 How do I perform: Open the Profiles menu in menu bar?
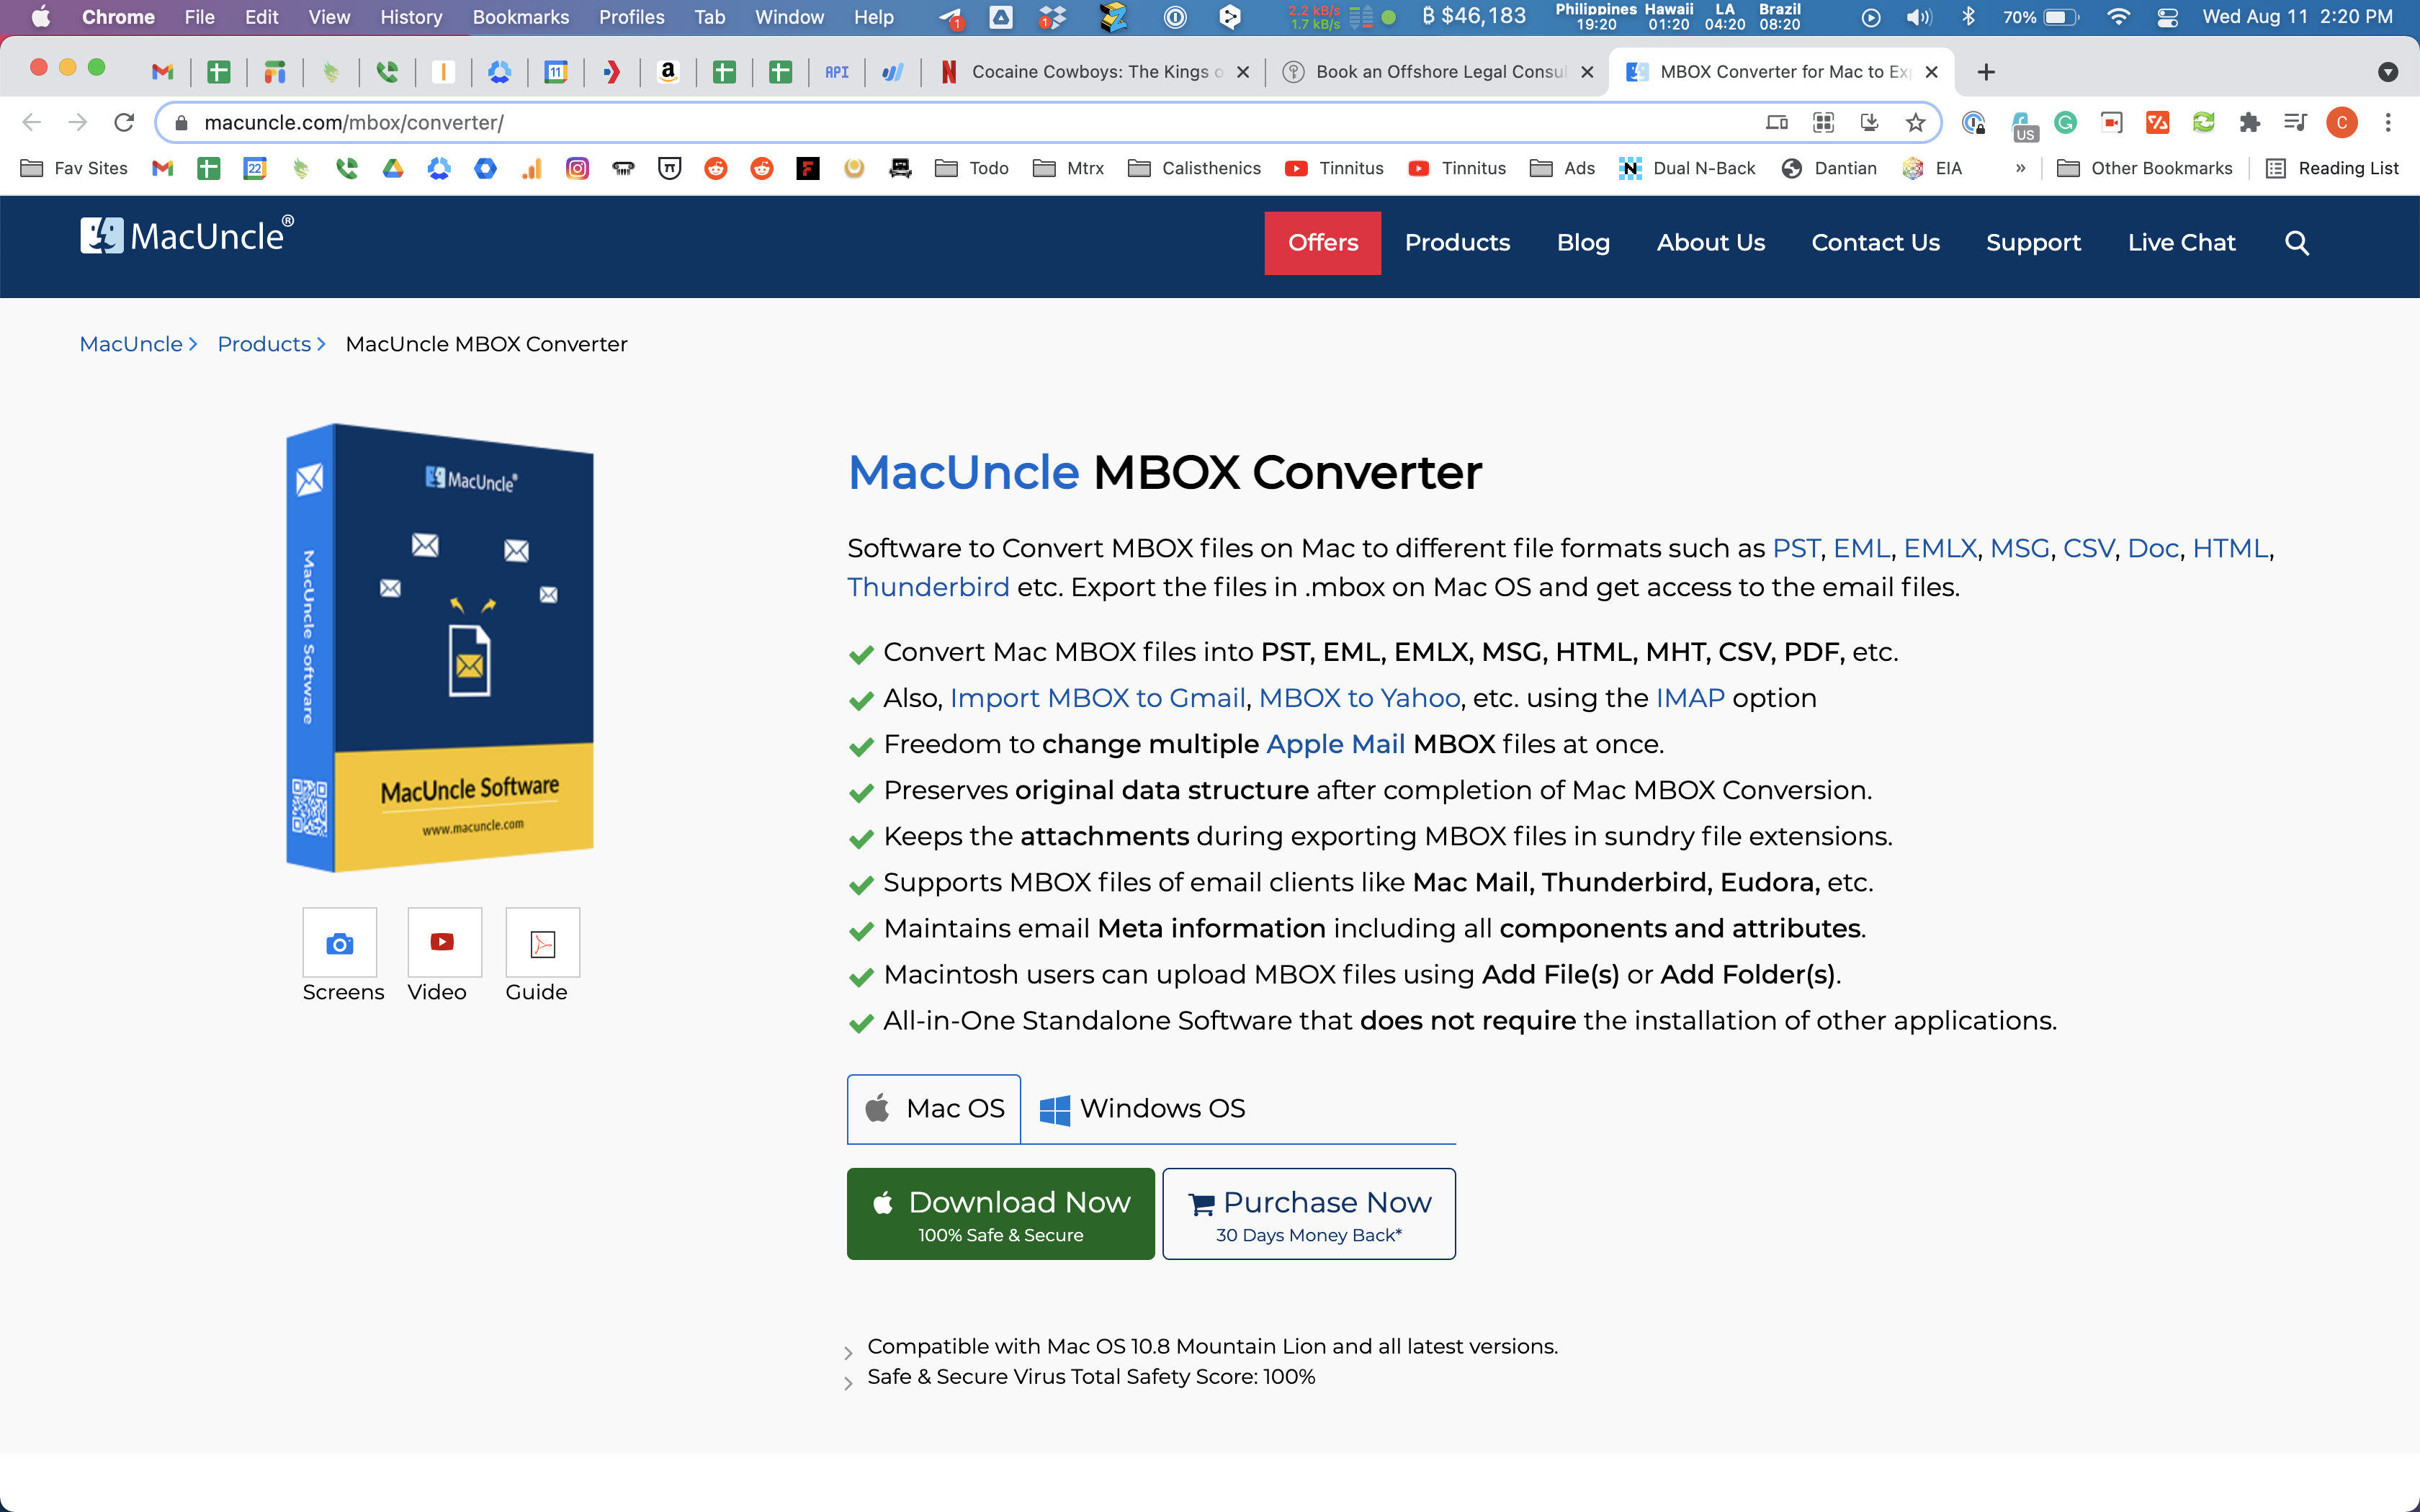(631, 17)
